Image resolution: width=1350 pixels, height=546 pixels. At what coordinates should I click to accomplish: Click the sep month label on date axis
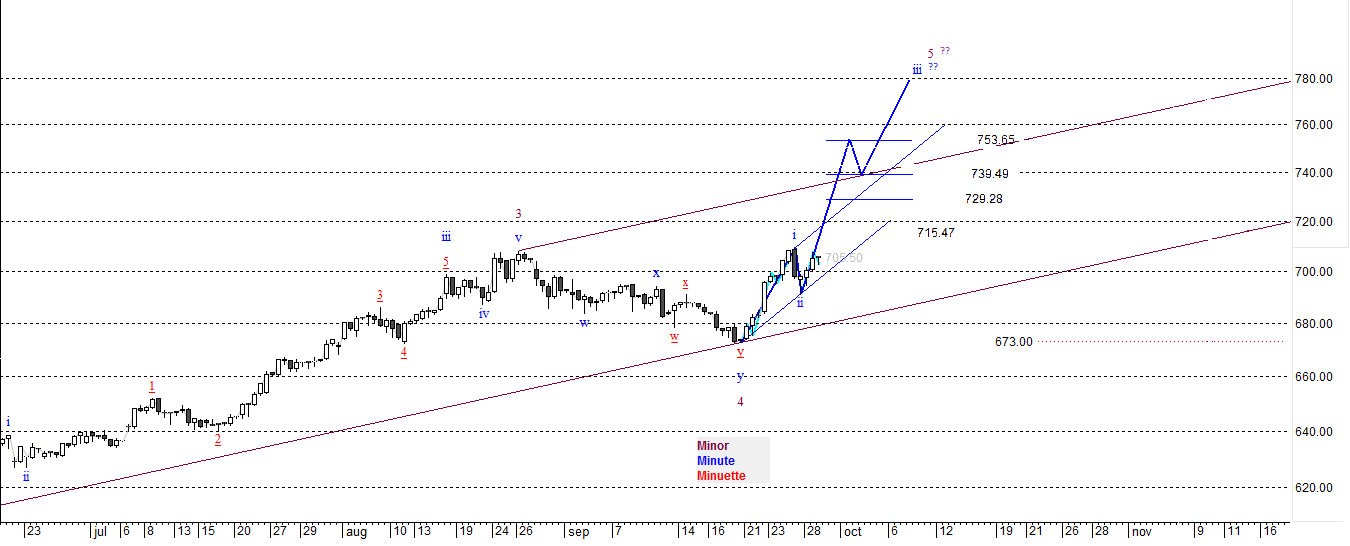[x=578, y=533]
